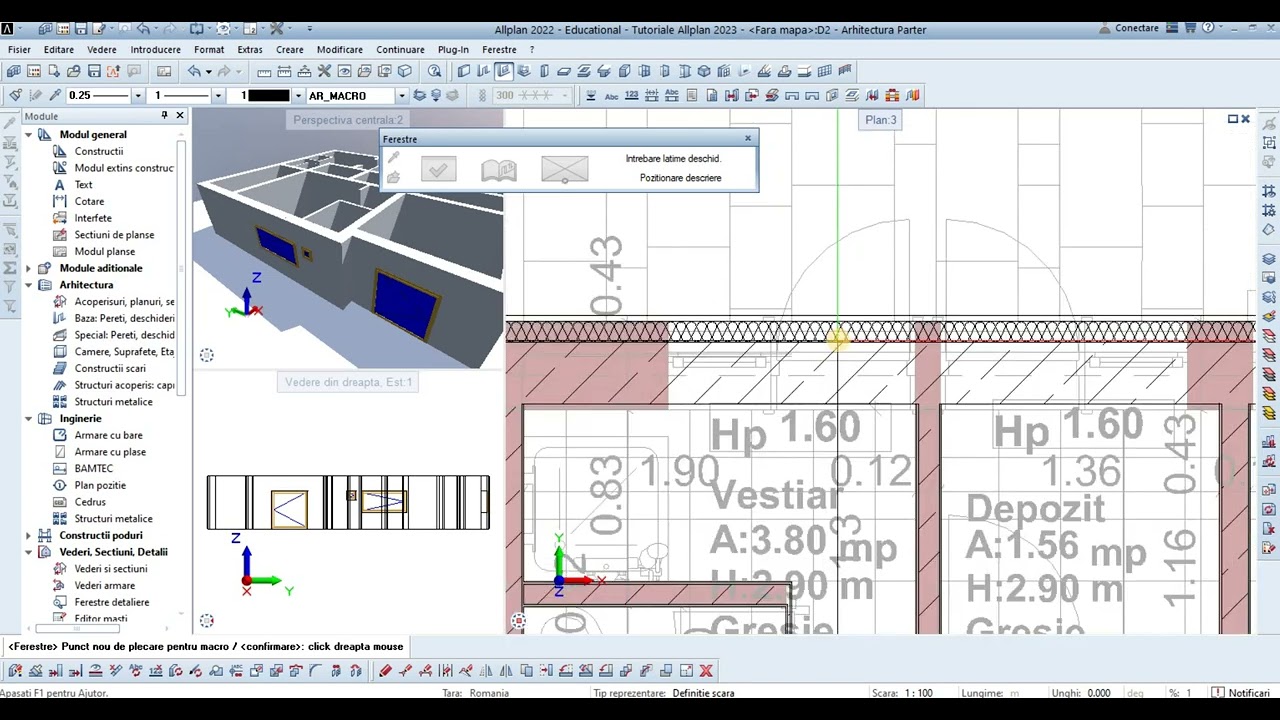Image resolution: width=1280 pixels, height=720 pixels.
Task: Click the format paintbrush icon left of pen thickness
Action: pyautogui.click(x=15, y=95)
